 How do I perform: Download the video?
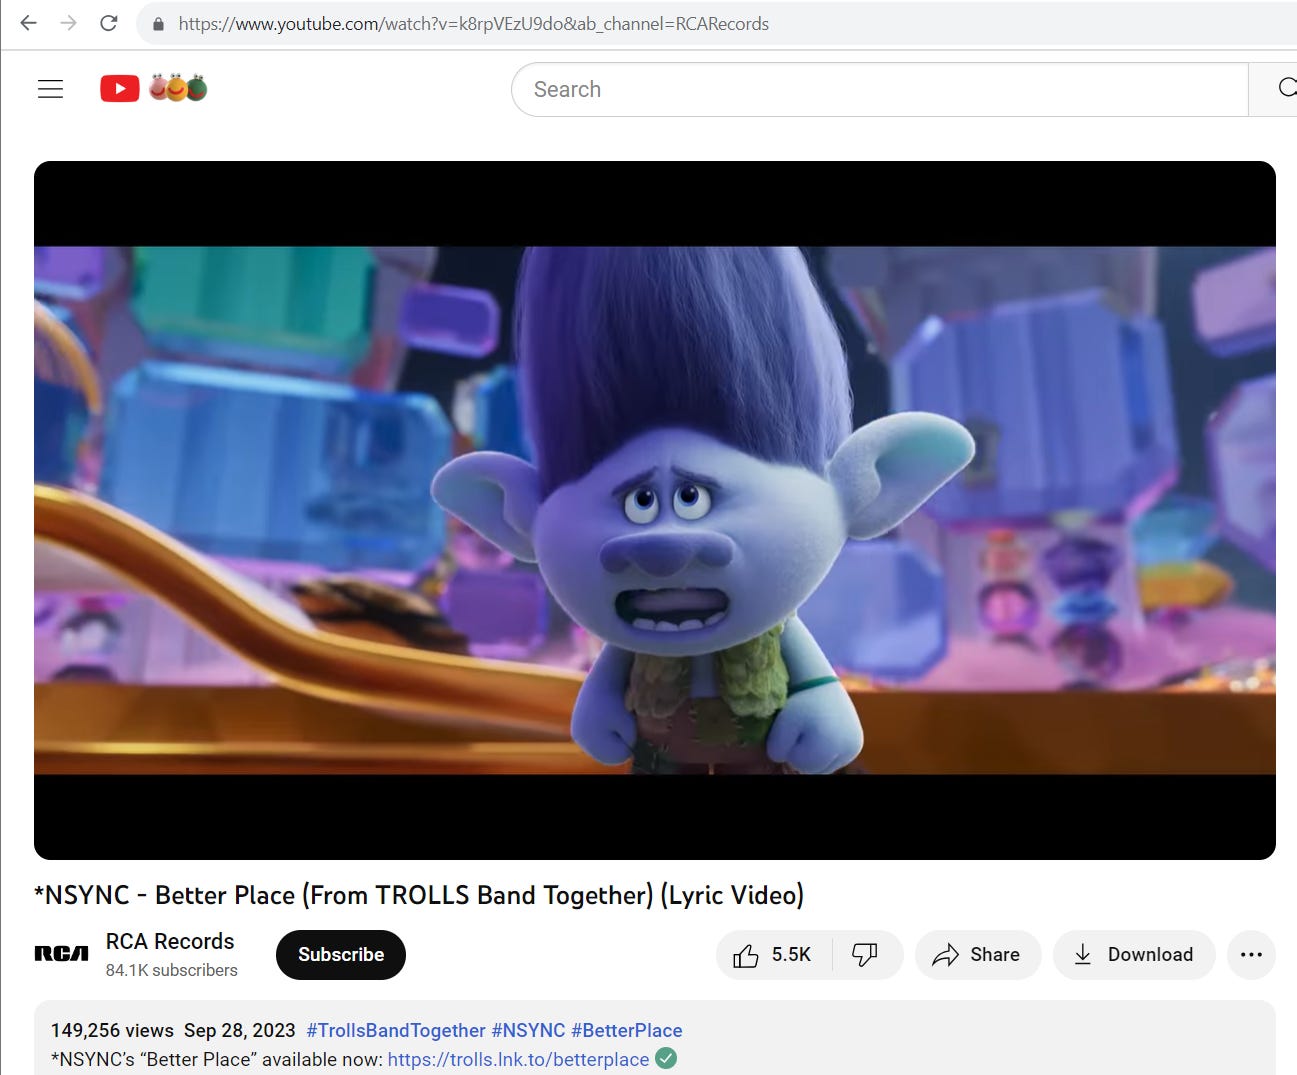pyautogui.click(x=1134, y=955)
